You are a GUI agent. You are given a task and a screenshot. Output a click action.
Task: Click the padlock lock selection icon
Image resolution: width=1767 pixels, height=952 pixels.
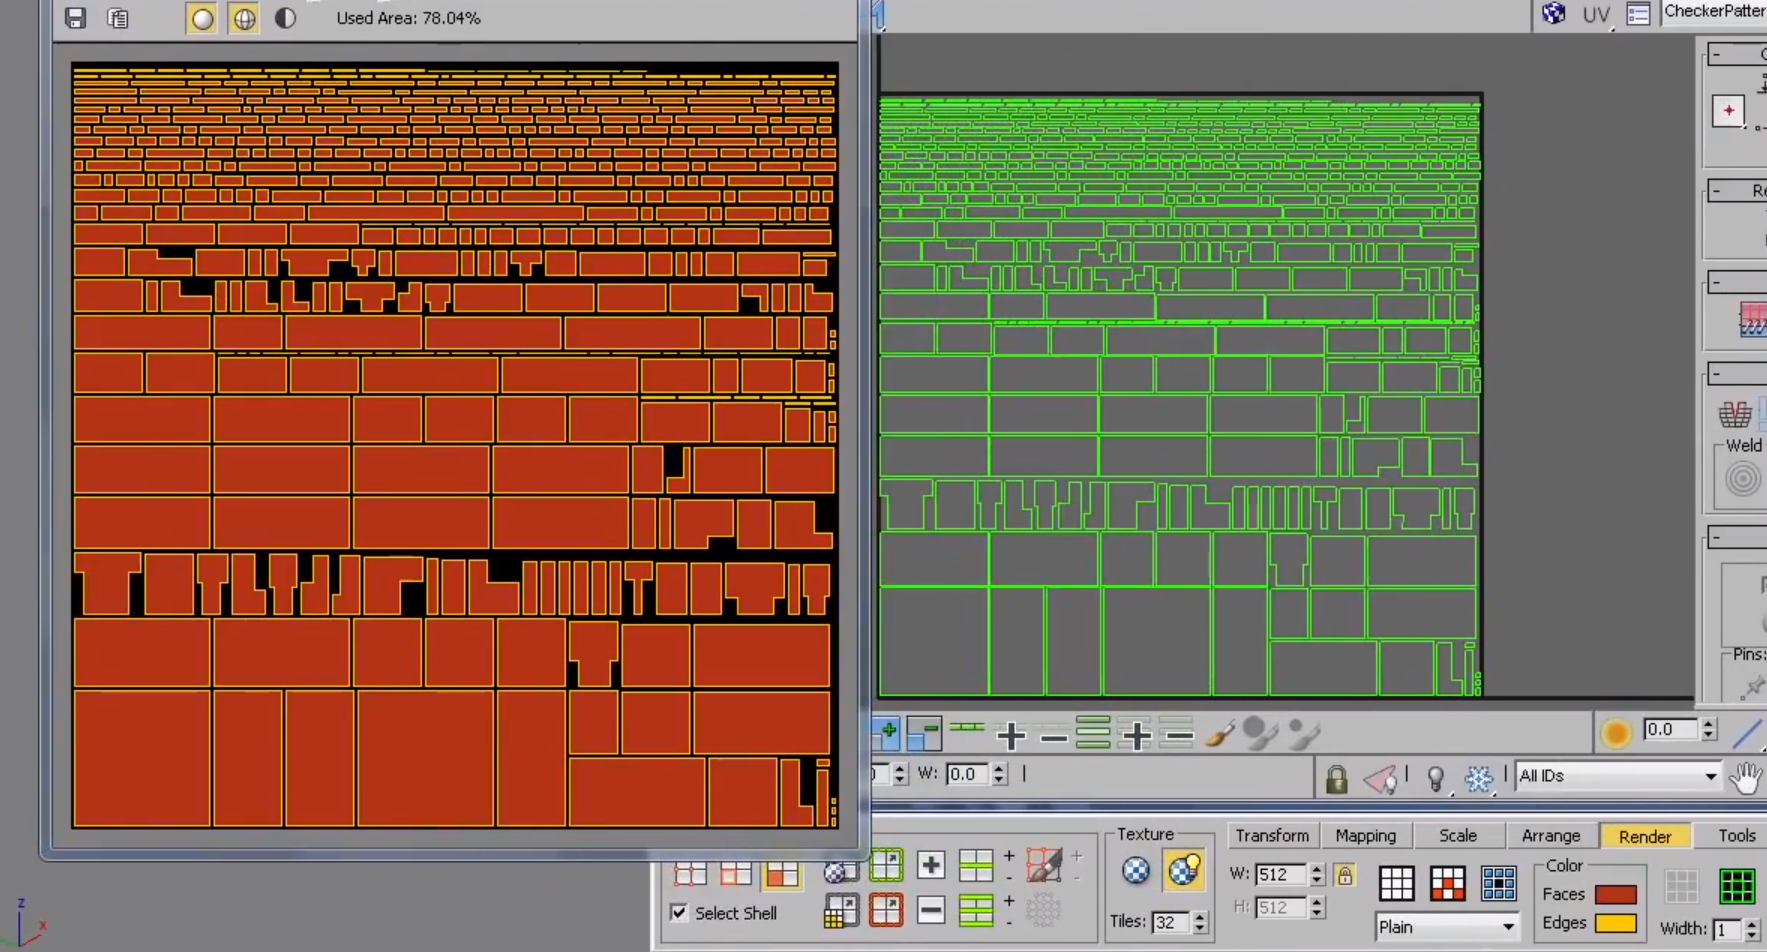tap(1336, 778)
